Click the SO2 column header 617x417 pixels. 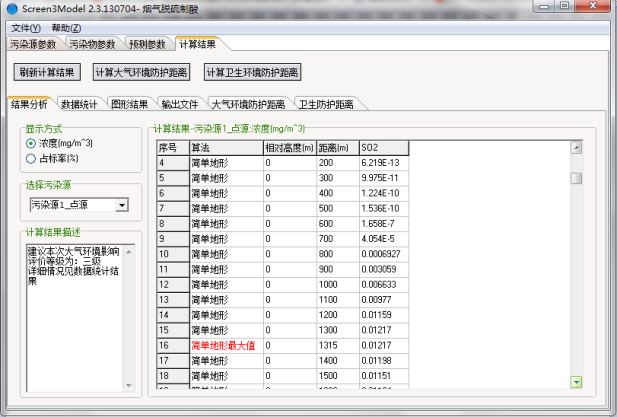(384, 148)
